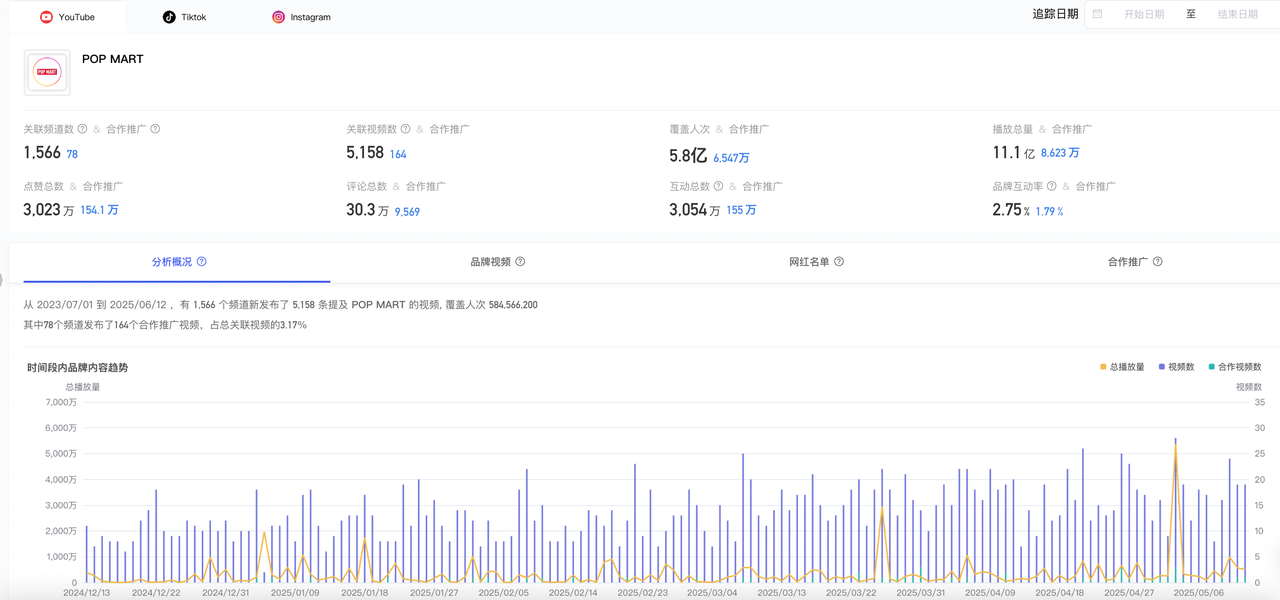
Task: Click help icon next to 互动总数
Action: pyautogui.click(x=718, y=186)
